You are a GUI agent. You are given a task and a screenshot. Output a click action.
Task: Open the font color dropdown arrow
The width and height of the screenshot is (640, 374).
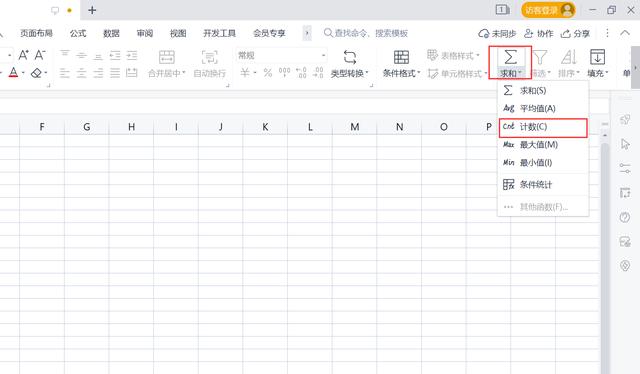click(23, 73)
